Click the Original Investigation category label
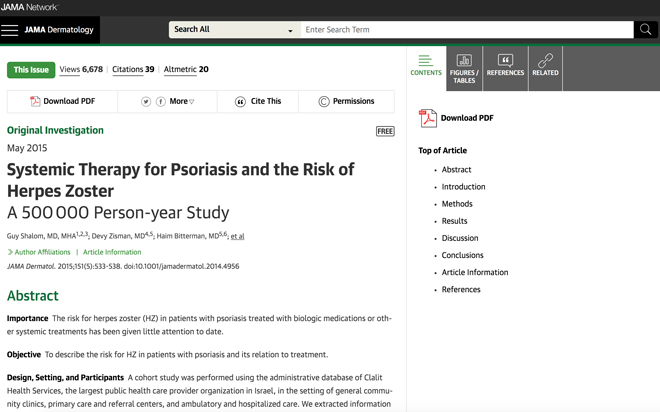Image resolution: width=660 pixels, height=412 pixels. (x=55, y=130)
